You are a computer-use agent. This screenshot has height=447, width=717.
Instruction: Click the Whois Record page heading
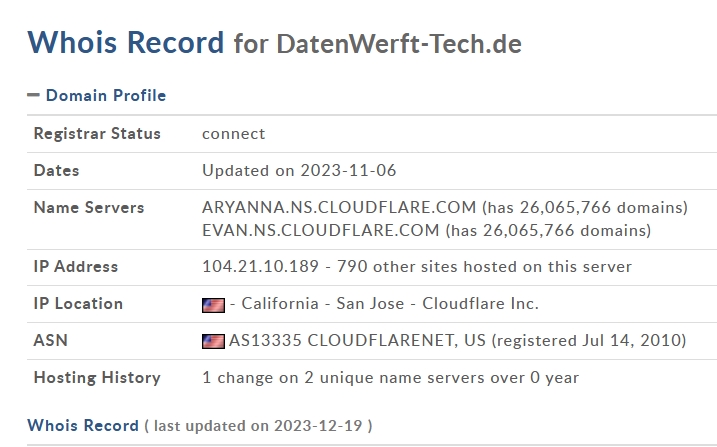point(126,43)
